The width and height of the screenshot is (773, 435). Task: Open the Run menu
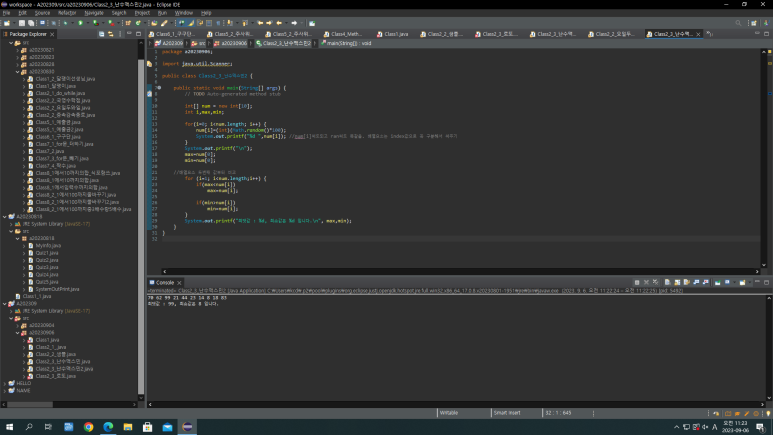[162, 13]
